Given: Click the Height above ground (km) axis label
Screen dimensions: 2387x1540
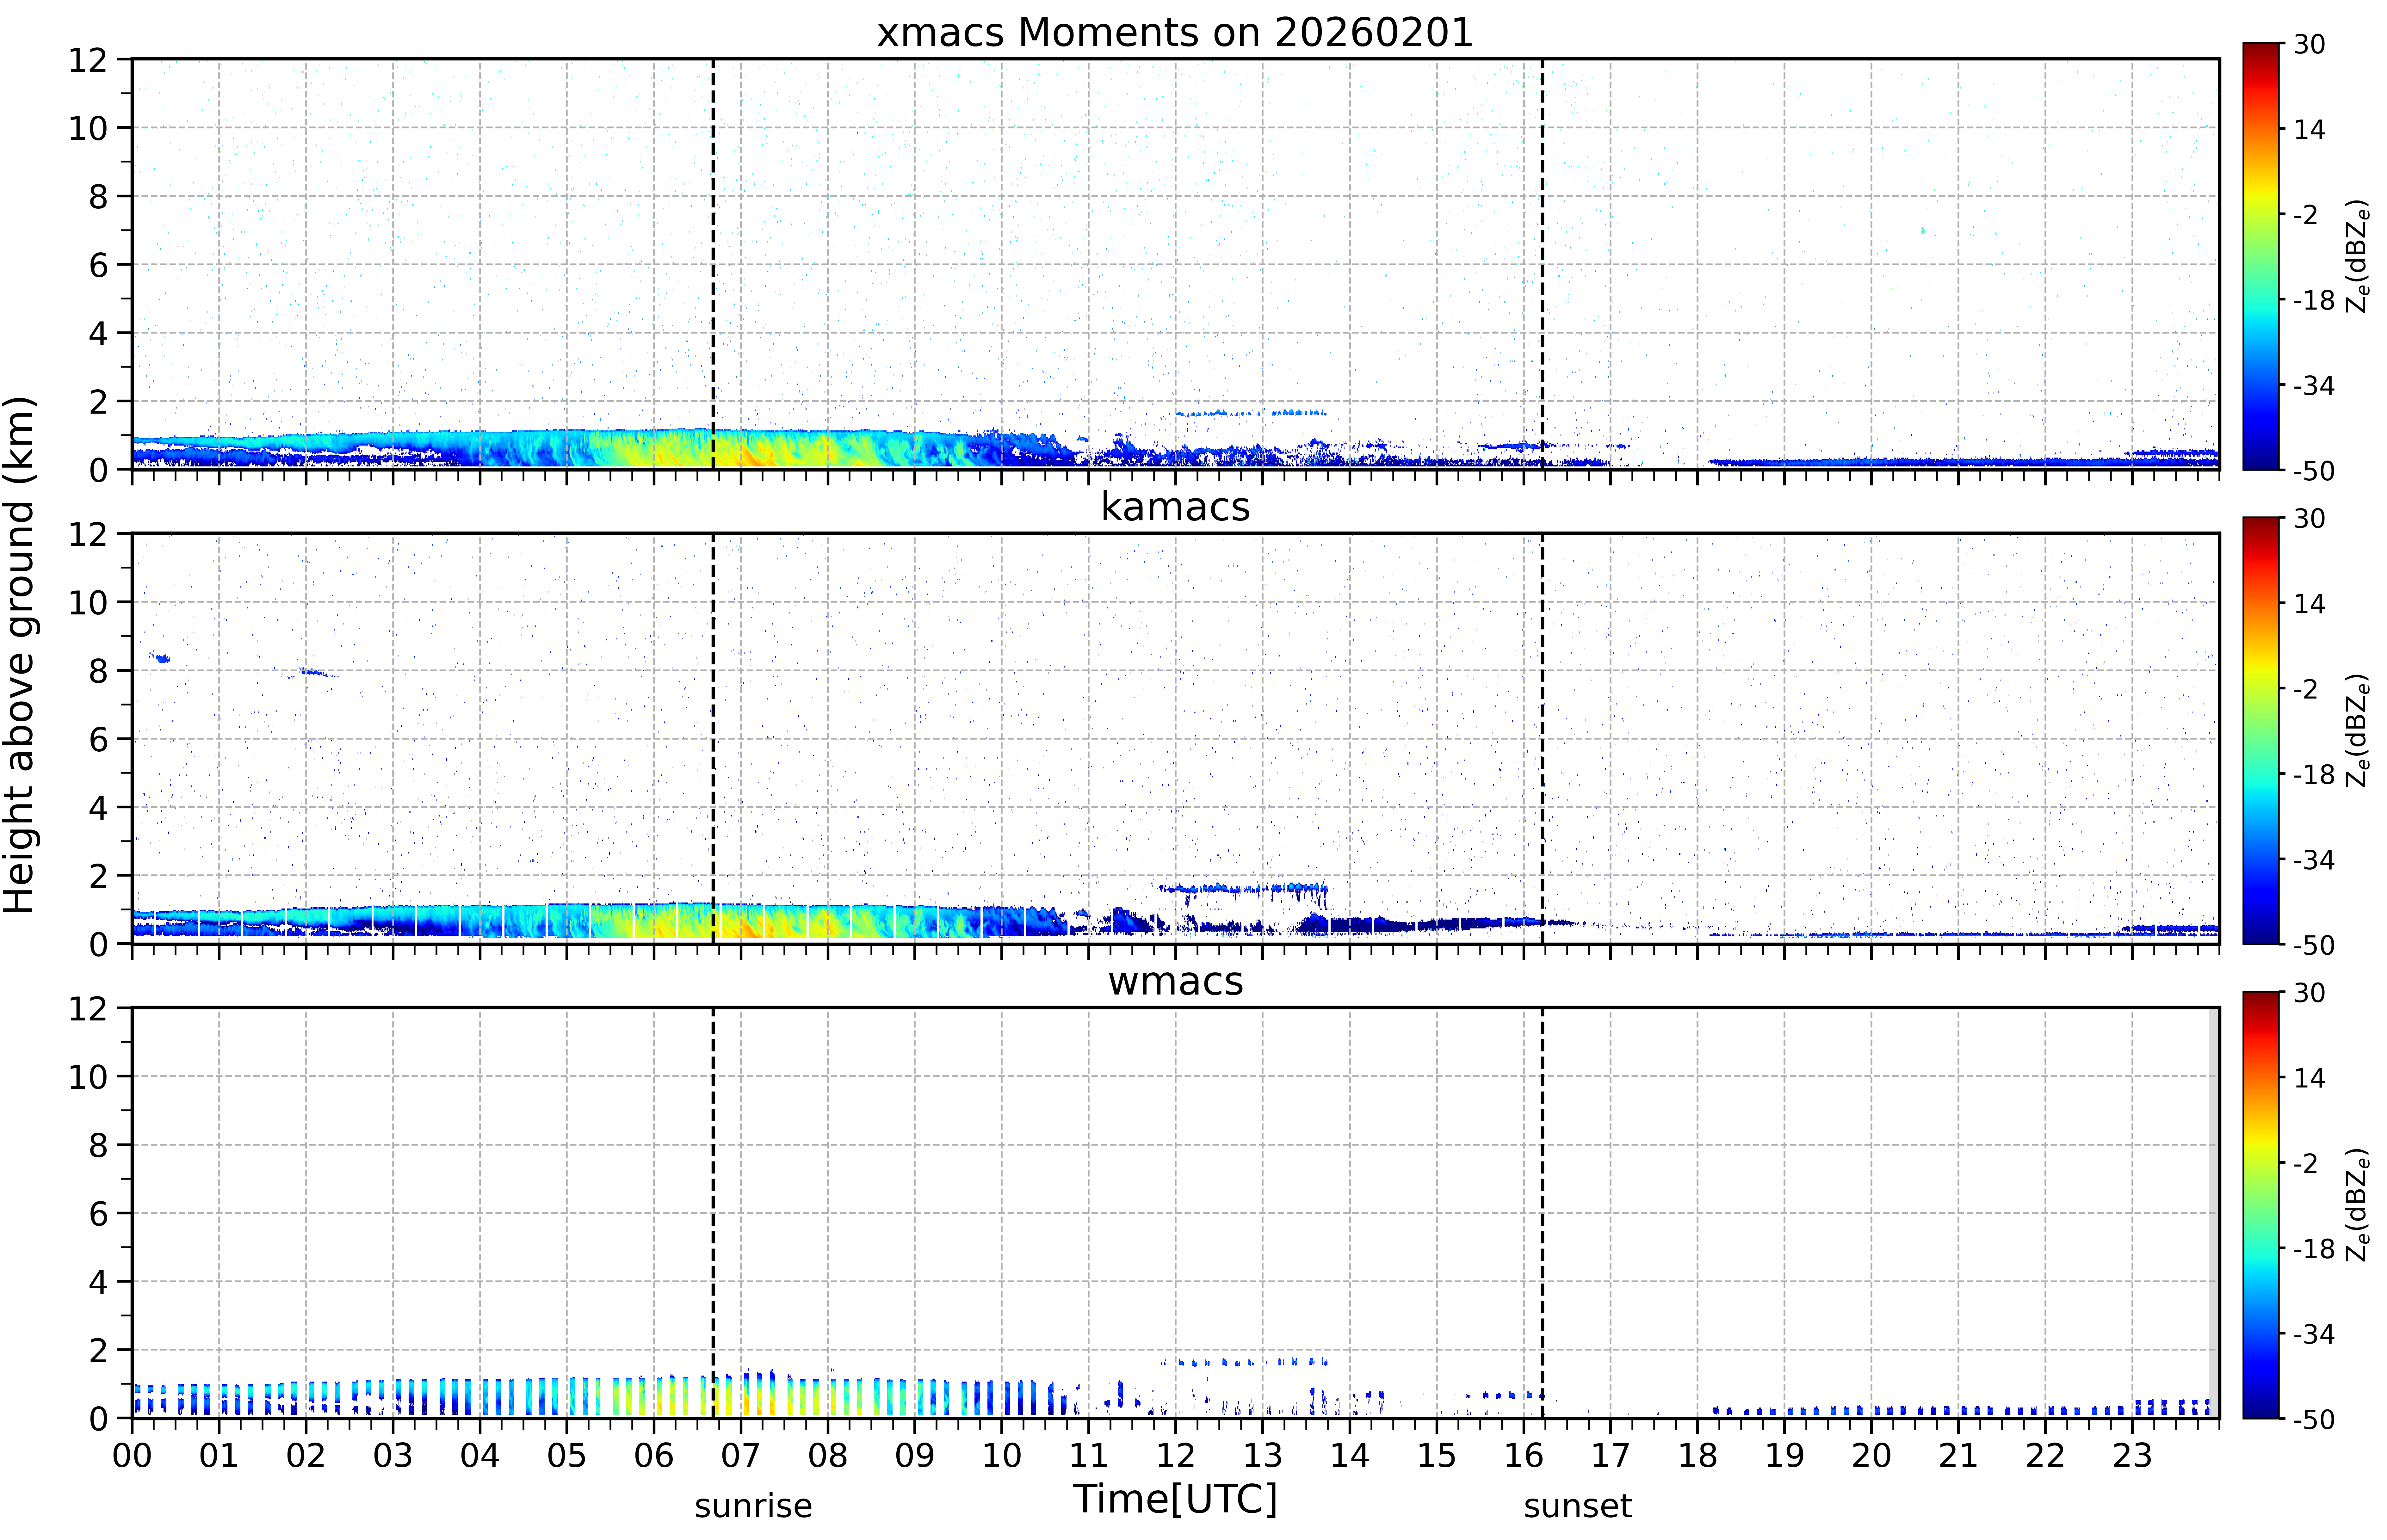Looking at the screenshot, I should pos(20,655).
